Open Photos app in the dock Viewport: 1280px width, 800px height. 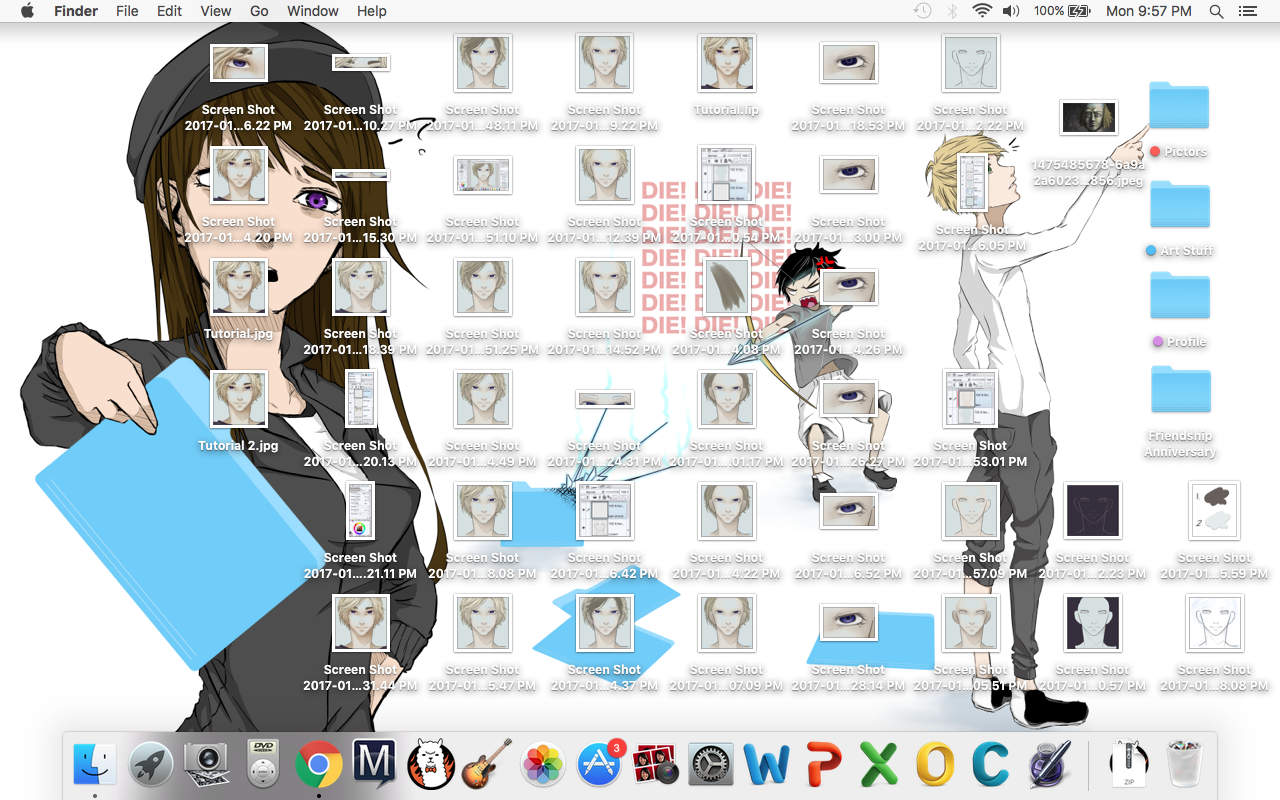(x=544, y=765)
